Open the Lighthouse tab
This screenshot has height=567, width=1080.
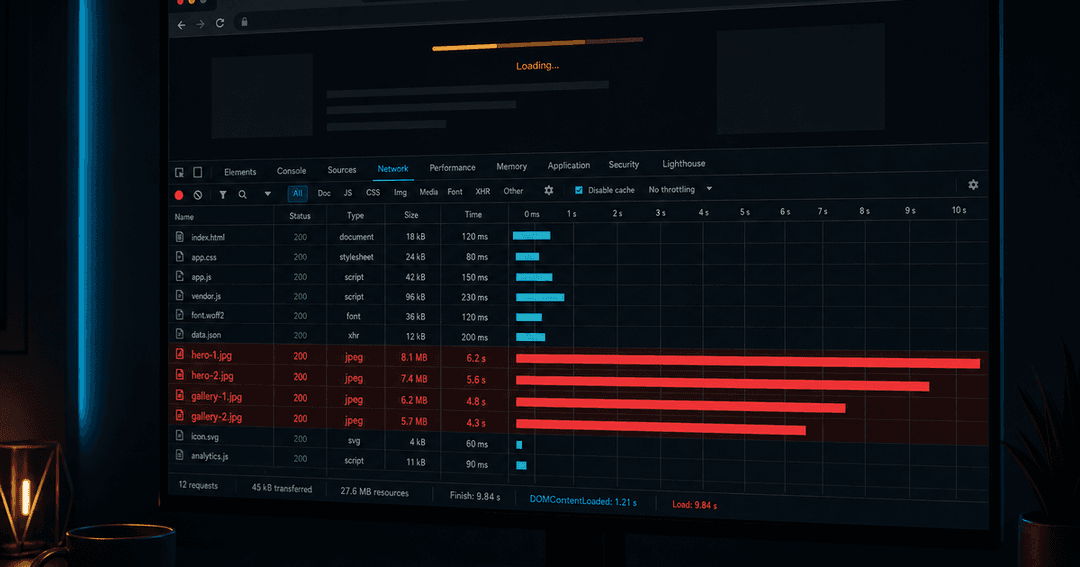click(x=684, y=164)
